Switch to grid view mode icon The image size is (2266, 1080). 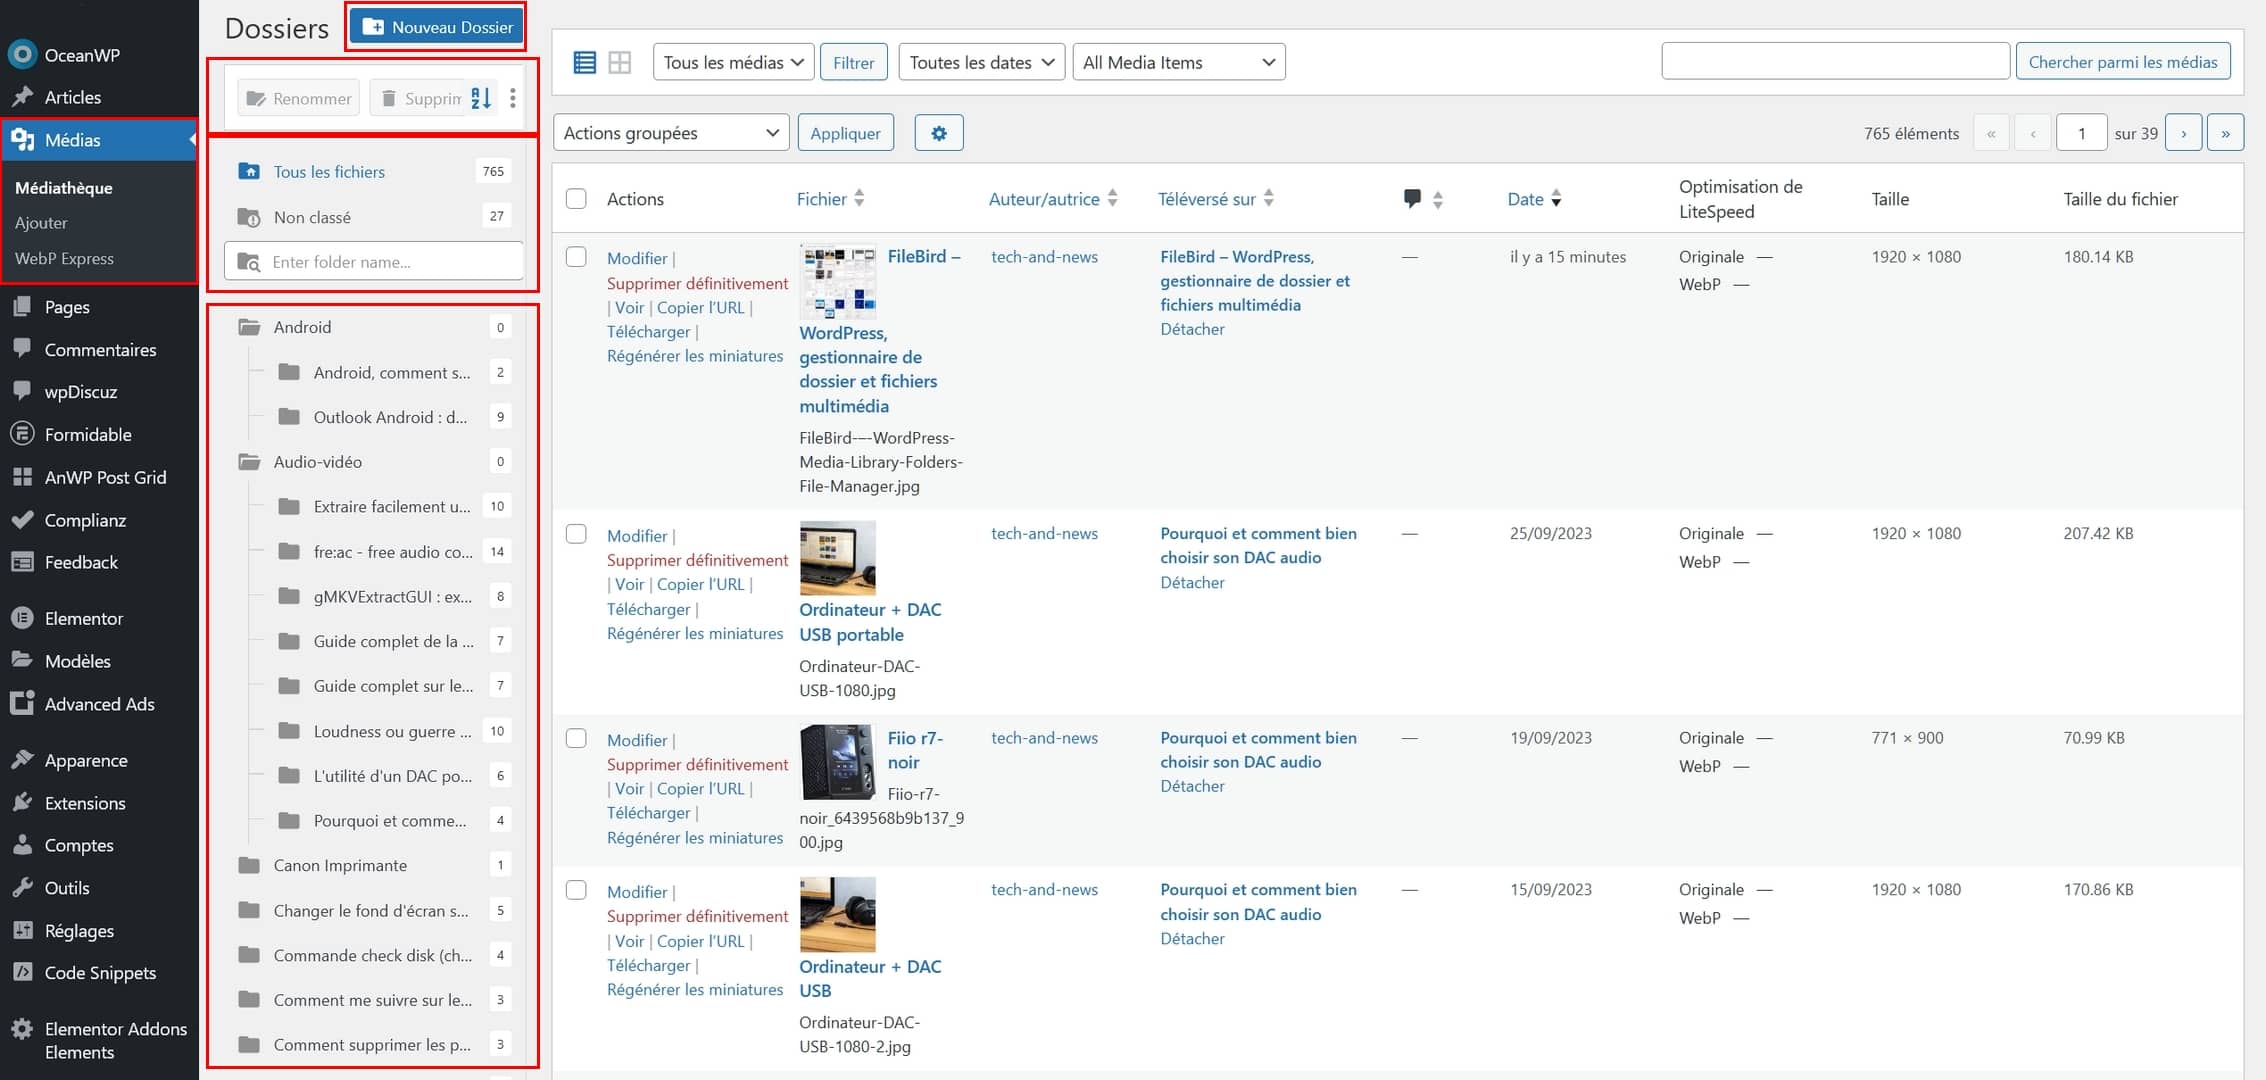620,63
